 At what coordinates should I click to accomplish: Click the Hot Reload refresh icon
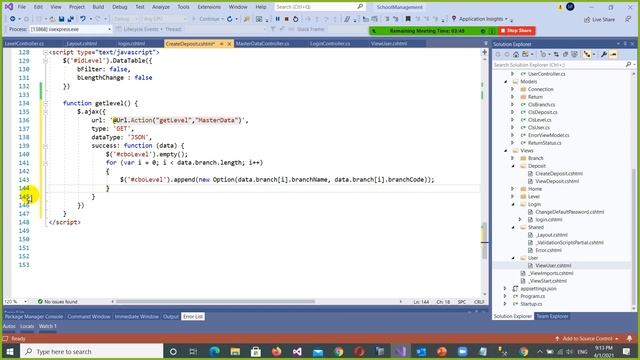coord(230,19)
